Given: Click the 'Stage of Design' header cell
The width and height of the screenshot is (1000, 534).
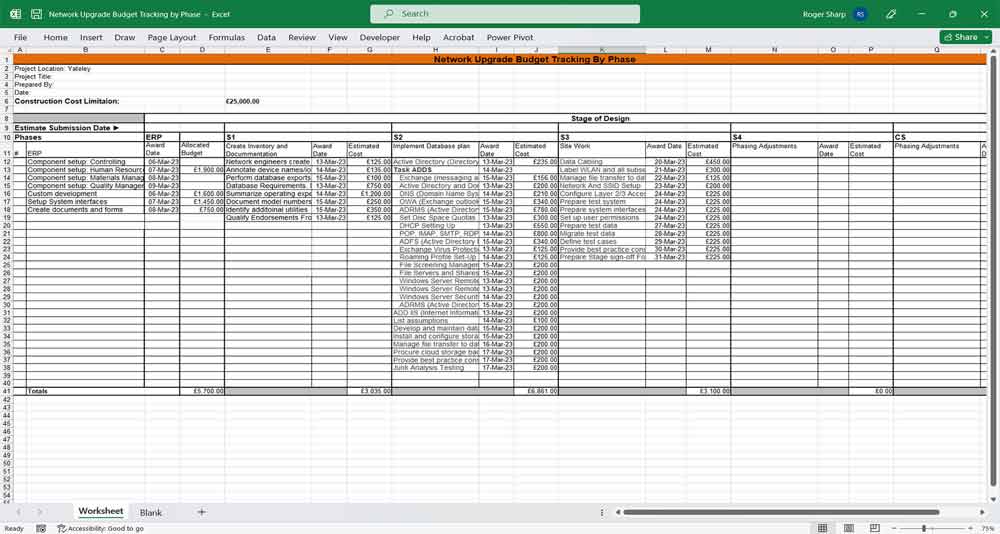Looking at the screenshot, I should pyautogui.click(x=600, y=118).
